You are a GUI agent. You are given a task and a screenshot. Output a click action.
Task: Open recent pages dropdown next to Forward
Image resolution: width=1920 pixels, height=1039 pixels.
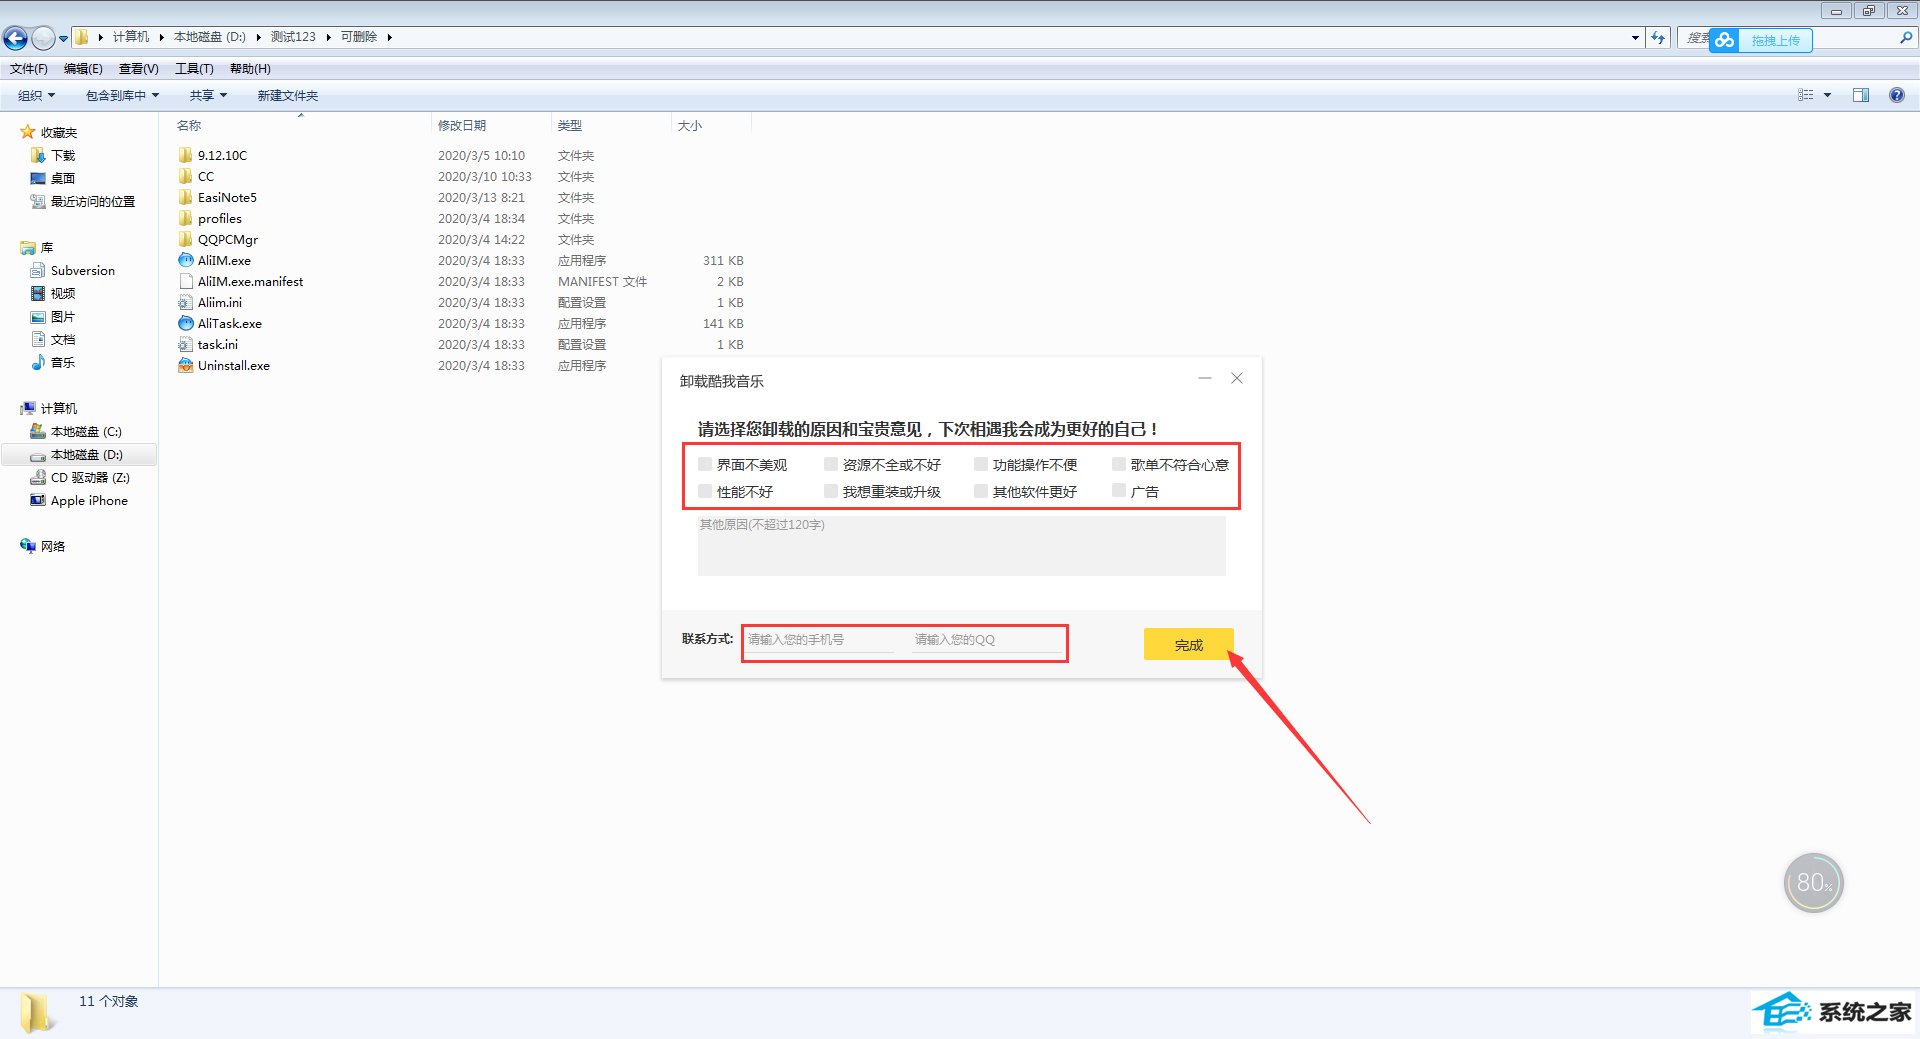tap(64, 38)
